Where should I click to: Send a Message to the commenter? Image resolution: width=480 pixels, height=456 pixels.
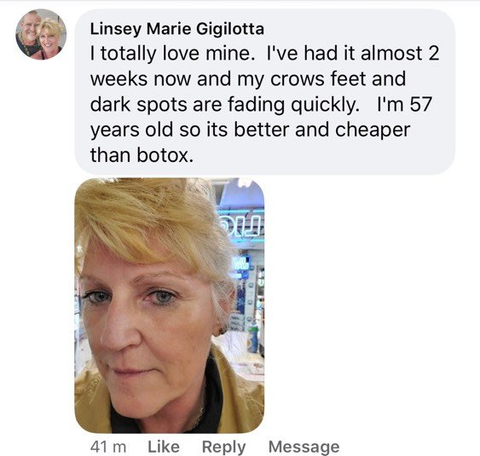click(304, 447)
